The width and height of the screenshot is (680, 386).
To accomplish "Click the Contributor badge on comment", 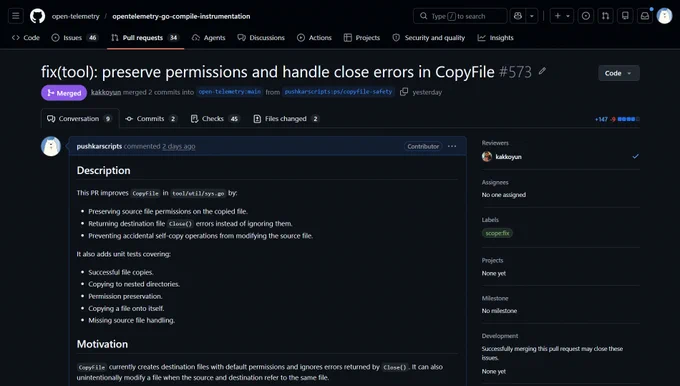I will (x=423, y=146).
